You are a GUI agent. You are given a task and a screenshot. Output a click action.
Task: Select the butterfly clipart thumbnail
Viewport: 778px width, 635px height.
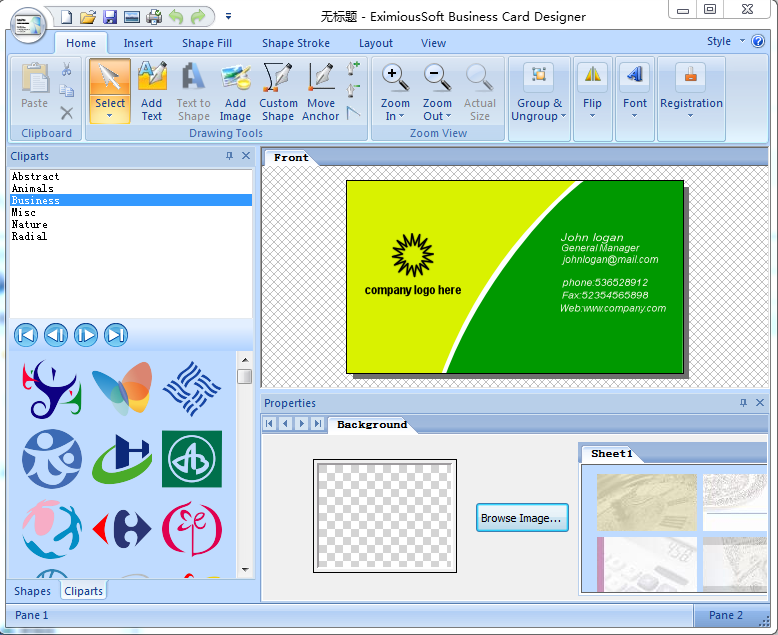point(122,389)
